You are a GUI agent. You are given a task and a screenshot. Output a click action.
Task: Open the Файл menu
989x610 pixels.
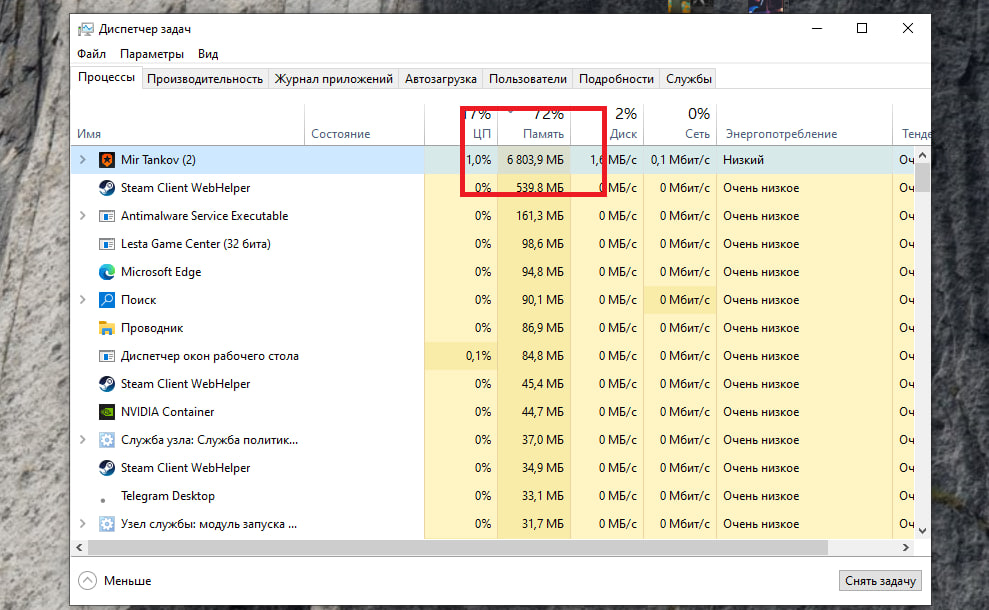[x=91, y=54]
